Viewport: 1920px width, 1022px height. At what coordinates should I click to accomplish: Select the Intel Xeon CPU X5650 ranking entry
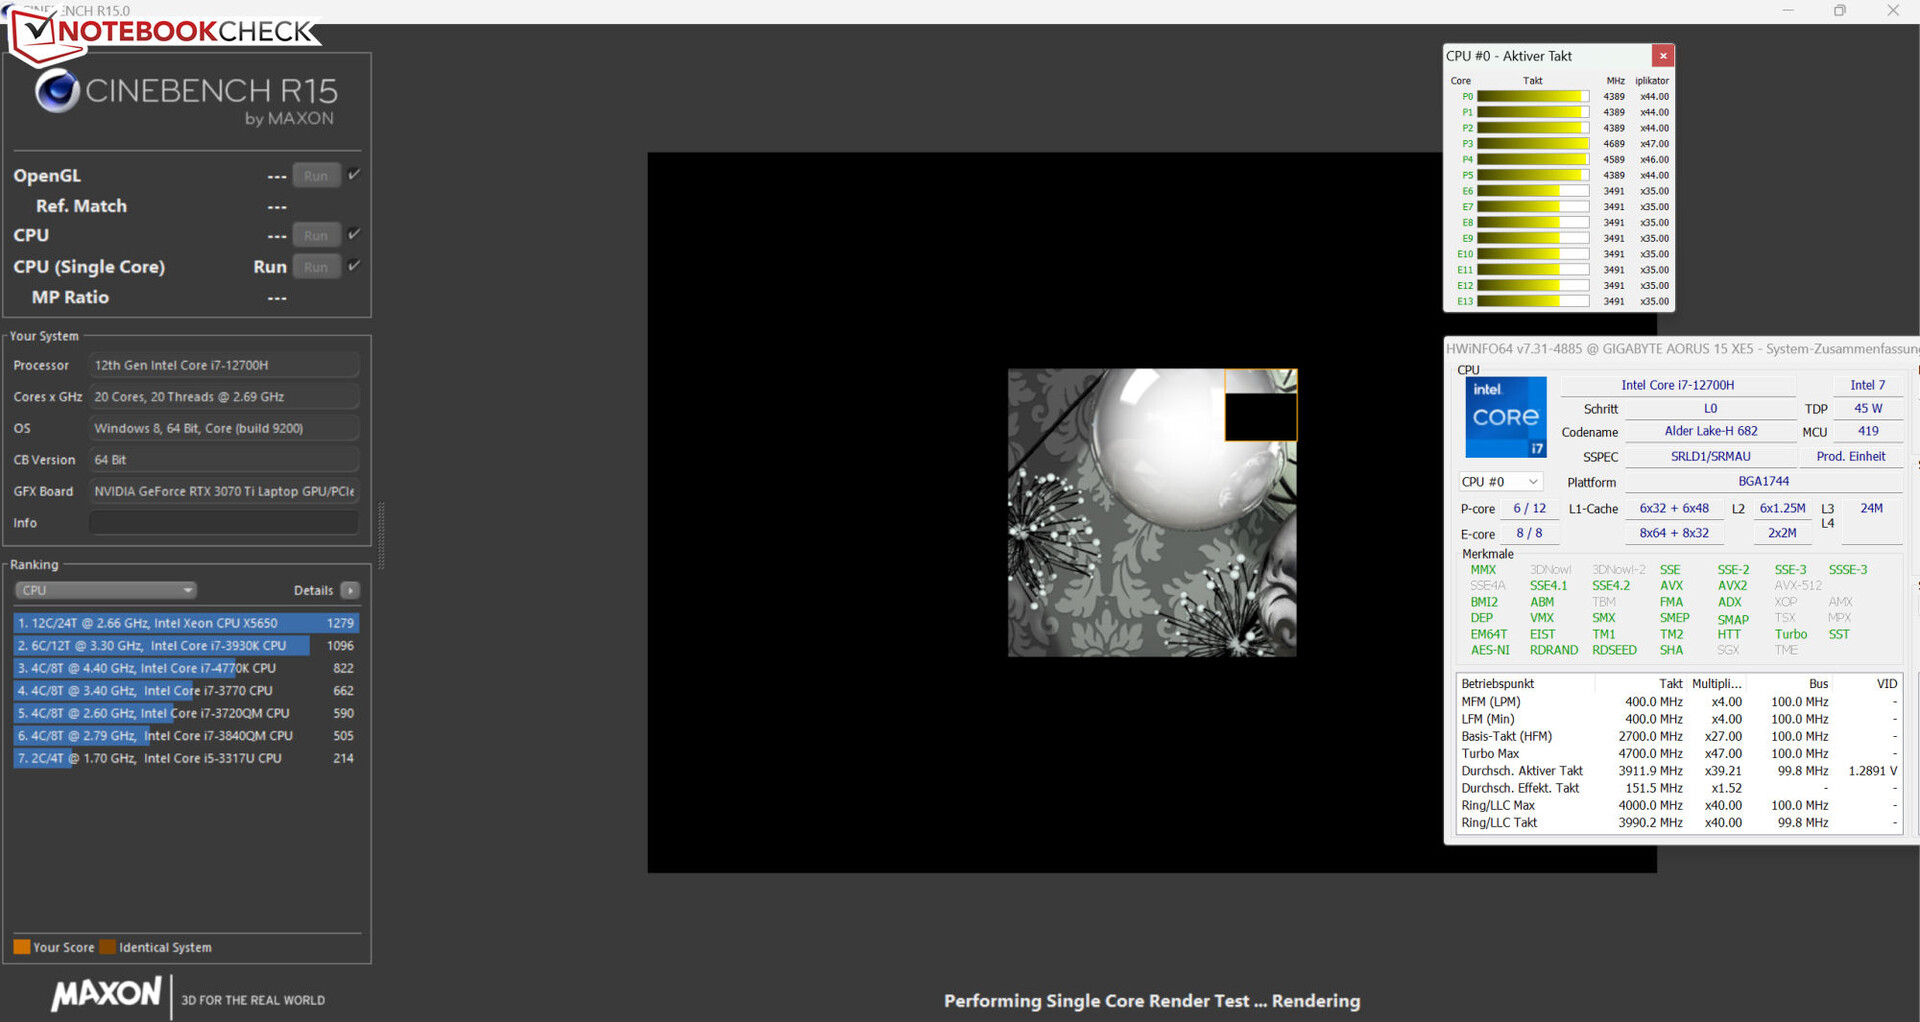[x=186, y=623]
